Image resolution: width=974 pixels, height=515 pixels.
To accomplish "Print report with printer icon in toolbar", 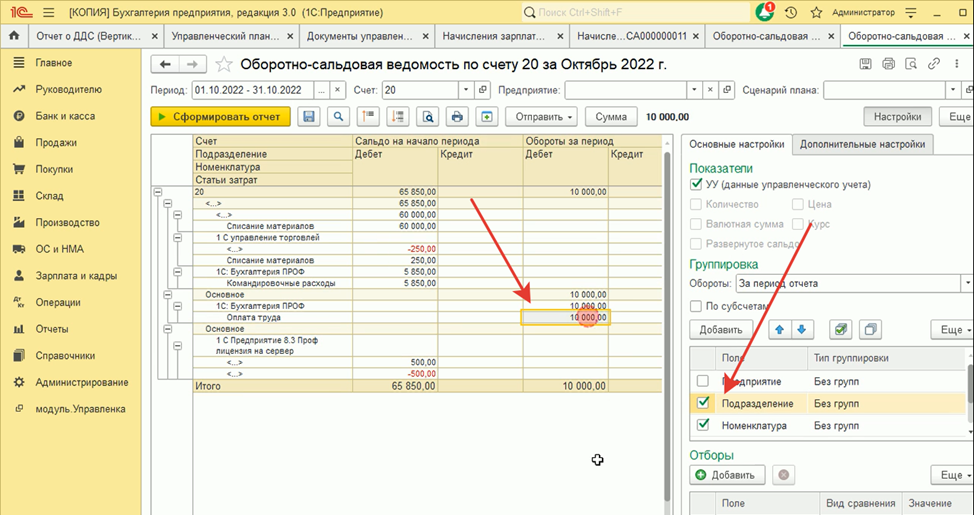I will [x=457, y=117].
